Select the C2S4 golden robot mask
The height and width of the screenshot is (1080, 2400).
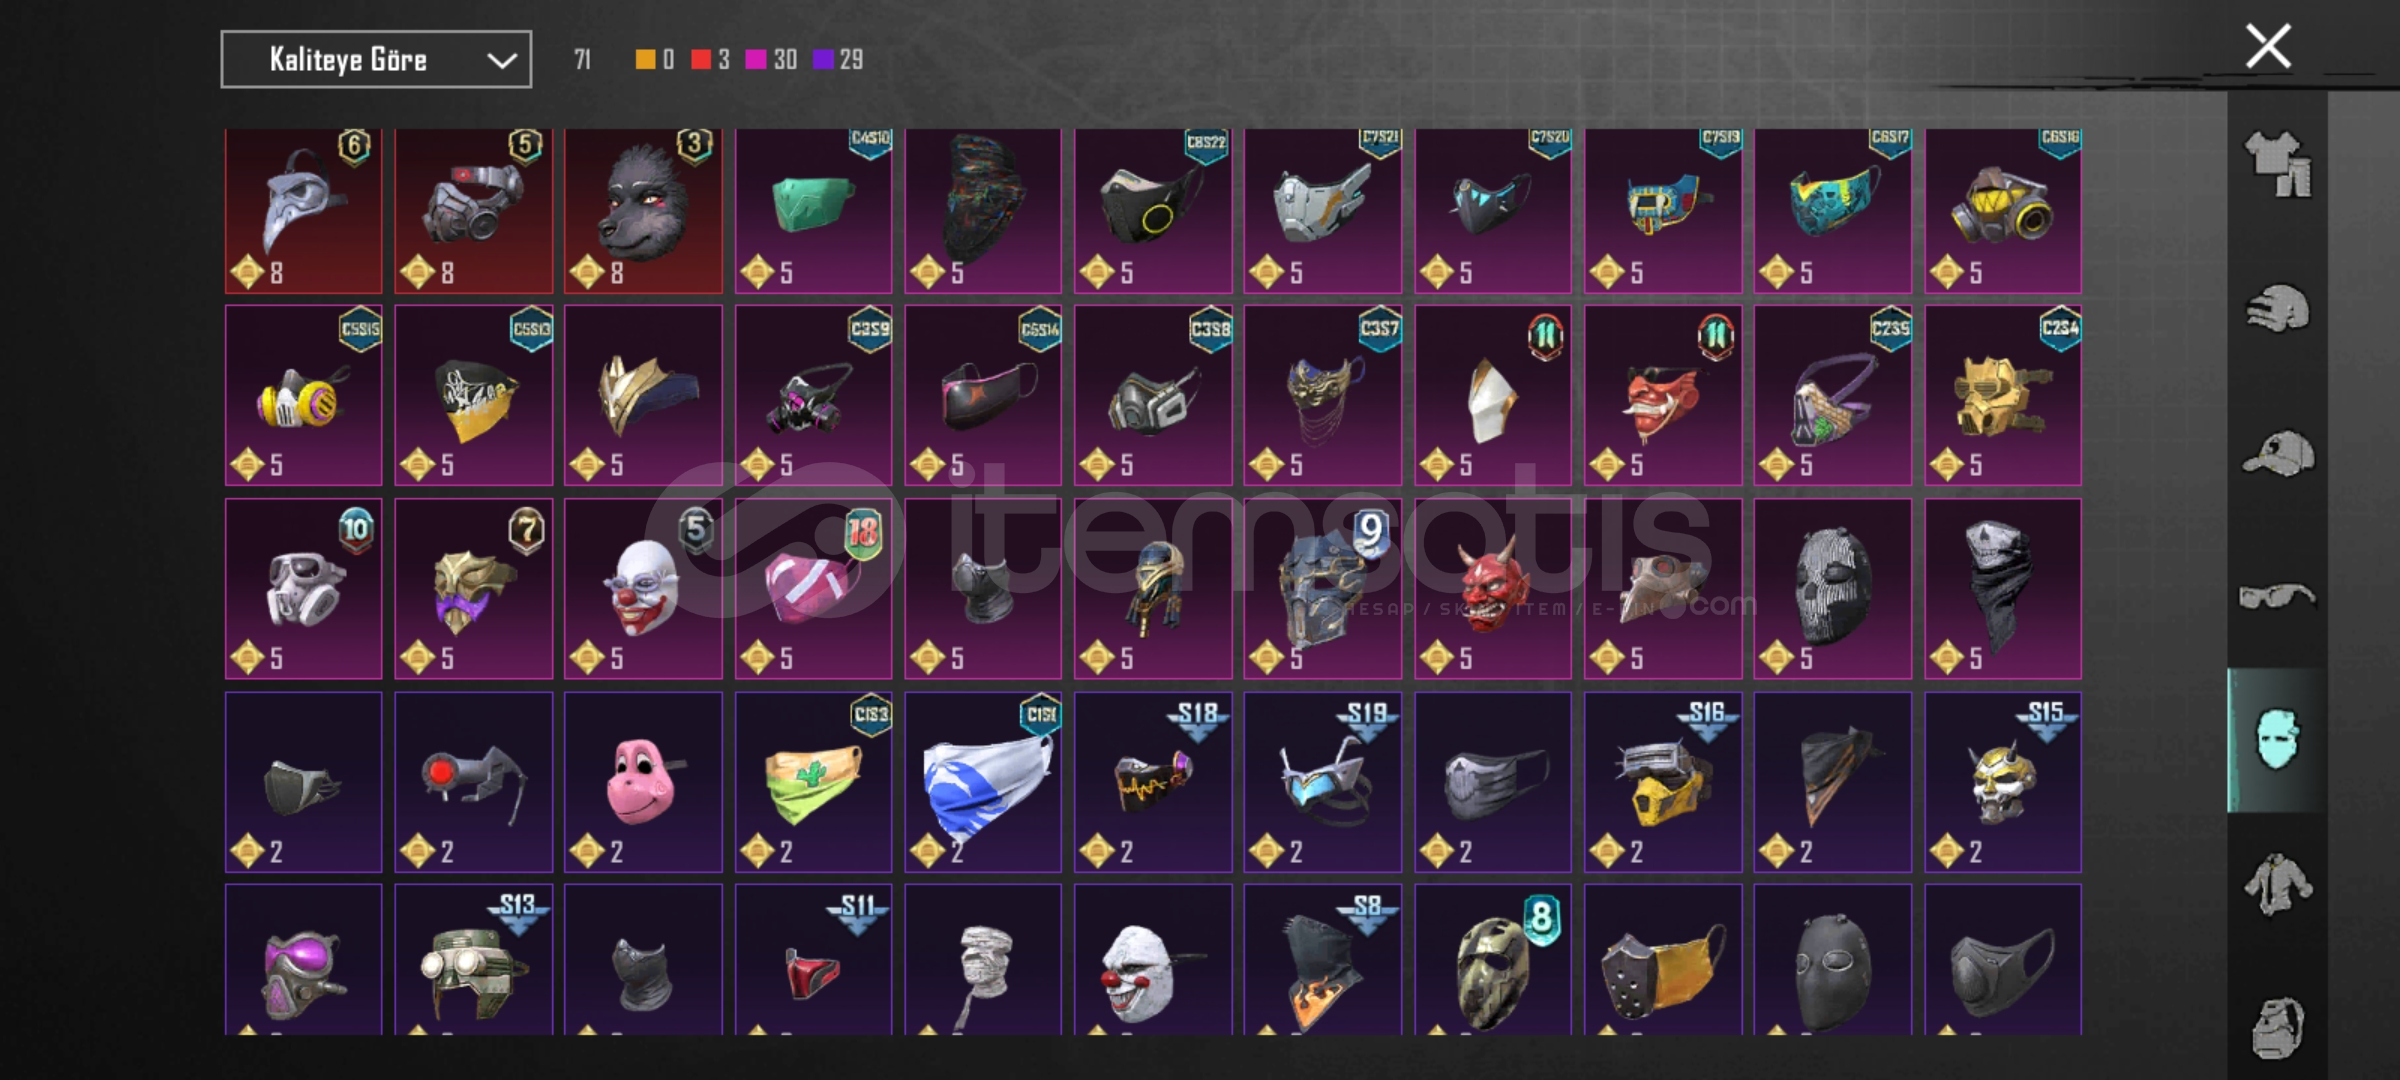2003,396
